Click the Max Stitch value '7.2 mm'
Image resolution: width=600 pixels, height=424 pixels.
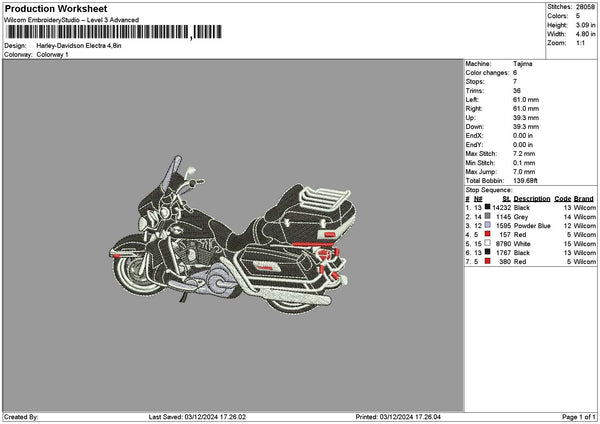click(x=524, y=154)
